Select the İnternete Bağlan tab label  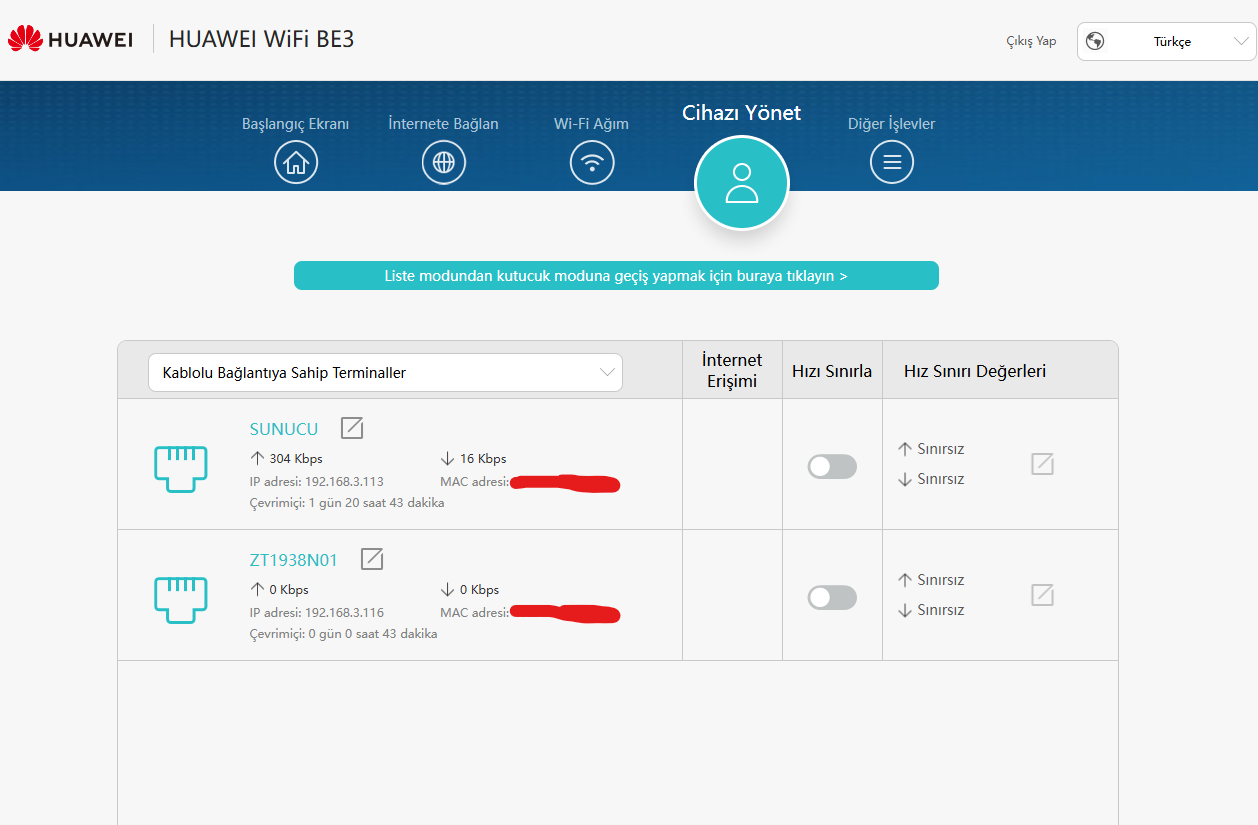[x=444, y=124]
